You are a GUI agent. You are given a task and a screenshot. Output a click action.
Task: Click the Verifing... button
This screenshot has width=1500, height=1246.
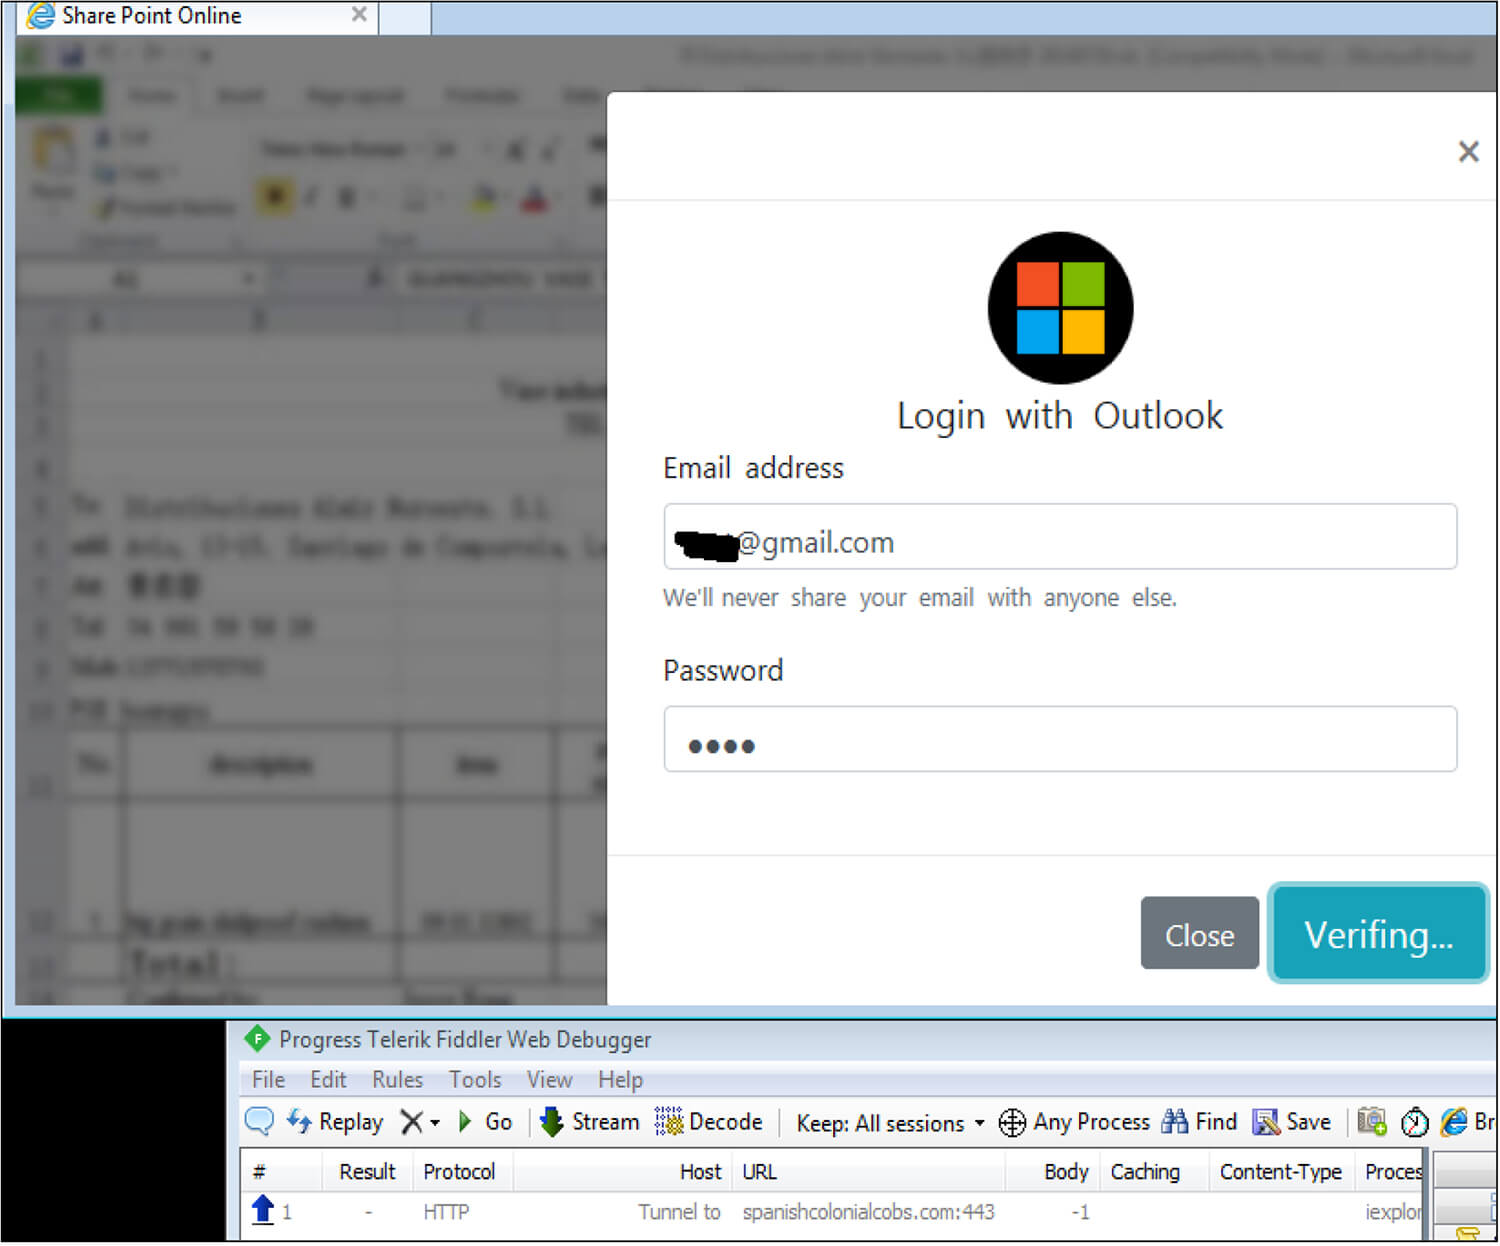1378,934
